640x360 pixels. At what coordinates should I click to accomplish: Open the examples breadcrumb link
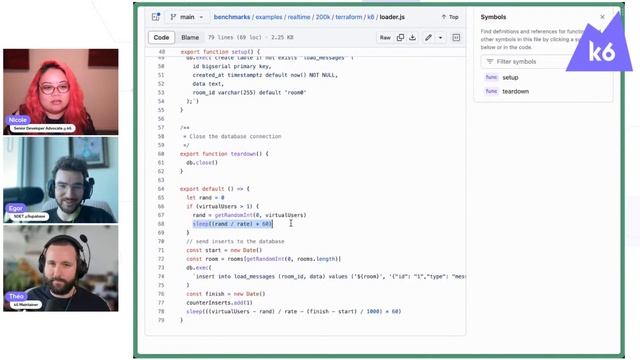269,17
